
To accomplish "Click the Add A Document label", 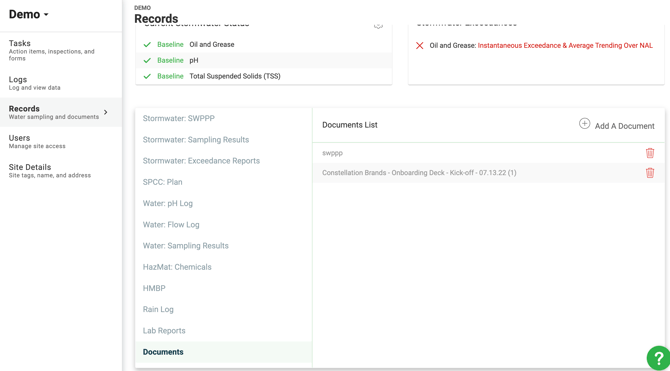I will click(x=624, y=126).
